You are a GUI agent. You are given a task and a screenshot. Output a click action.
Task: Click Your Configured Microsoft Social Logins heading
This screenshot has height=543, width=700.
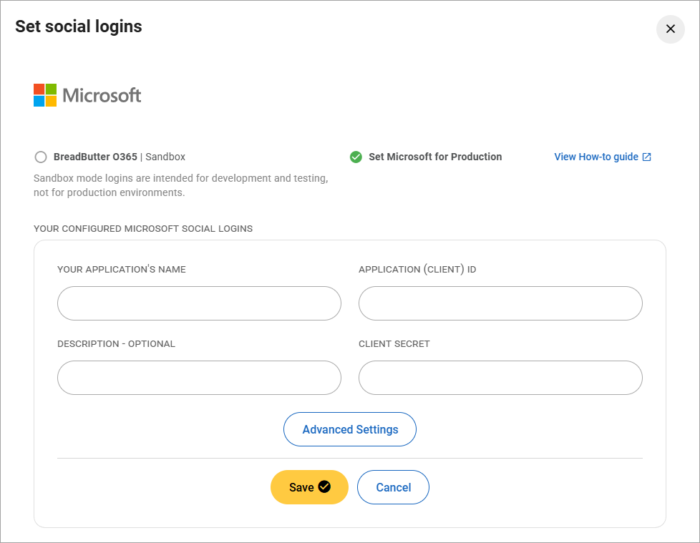tap(143, 229)
